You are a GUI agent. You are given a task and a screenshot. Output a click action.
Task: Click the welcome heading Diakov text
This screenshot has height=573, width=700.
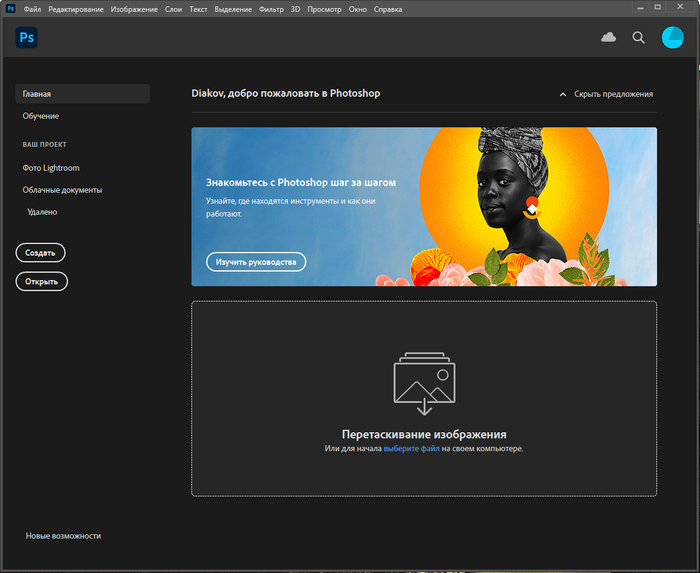(x=286, y=93)
